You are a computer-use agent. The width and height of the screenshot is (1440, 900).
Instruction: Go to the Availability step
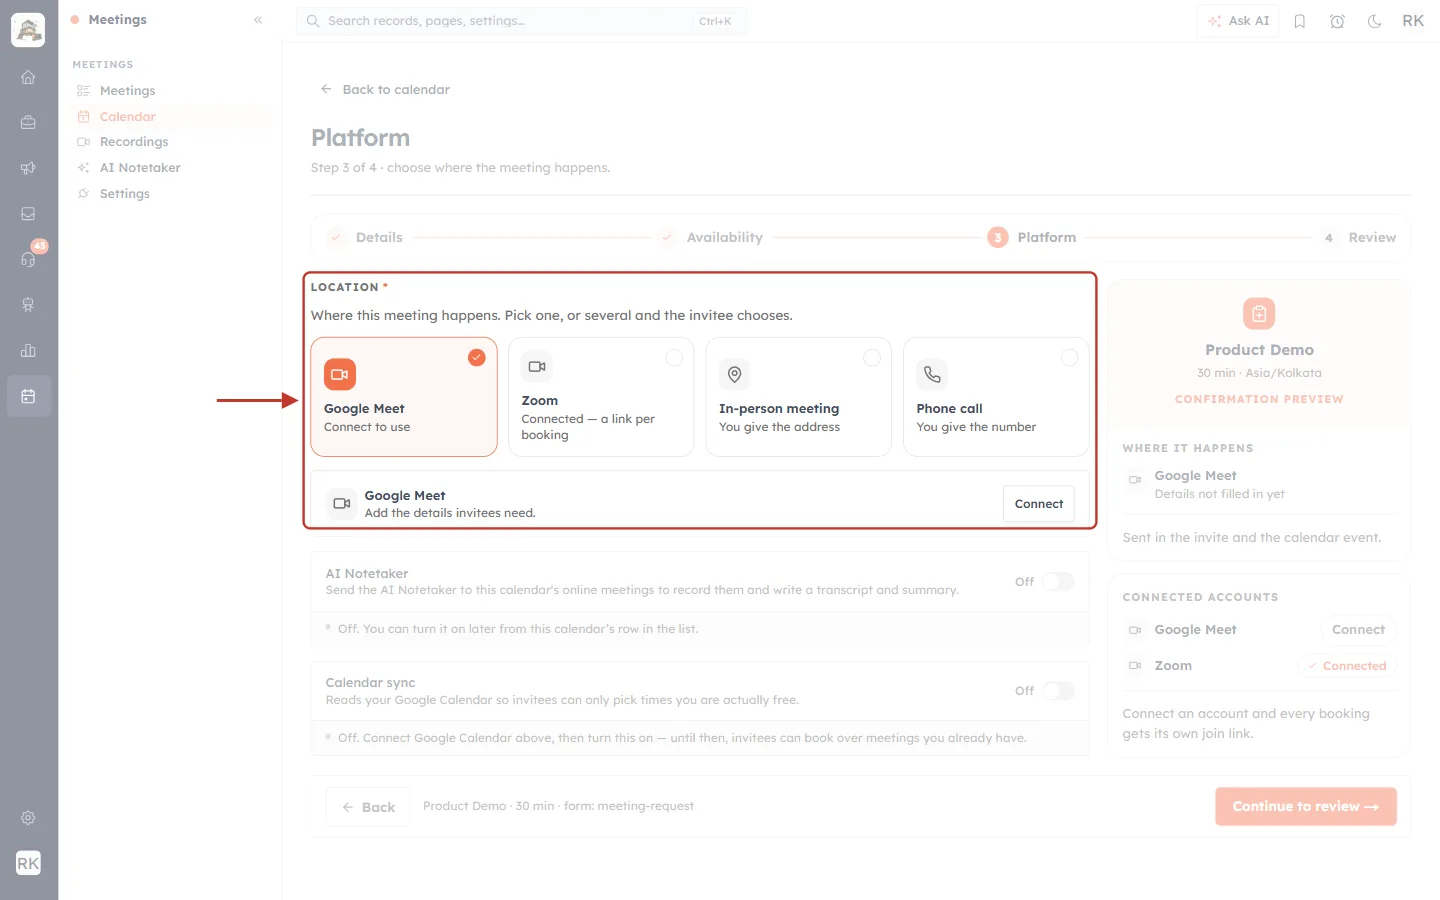pyautogui.click(x=710, y=237)
